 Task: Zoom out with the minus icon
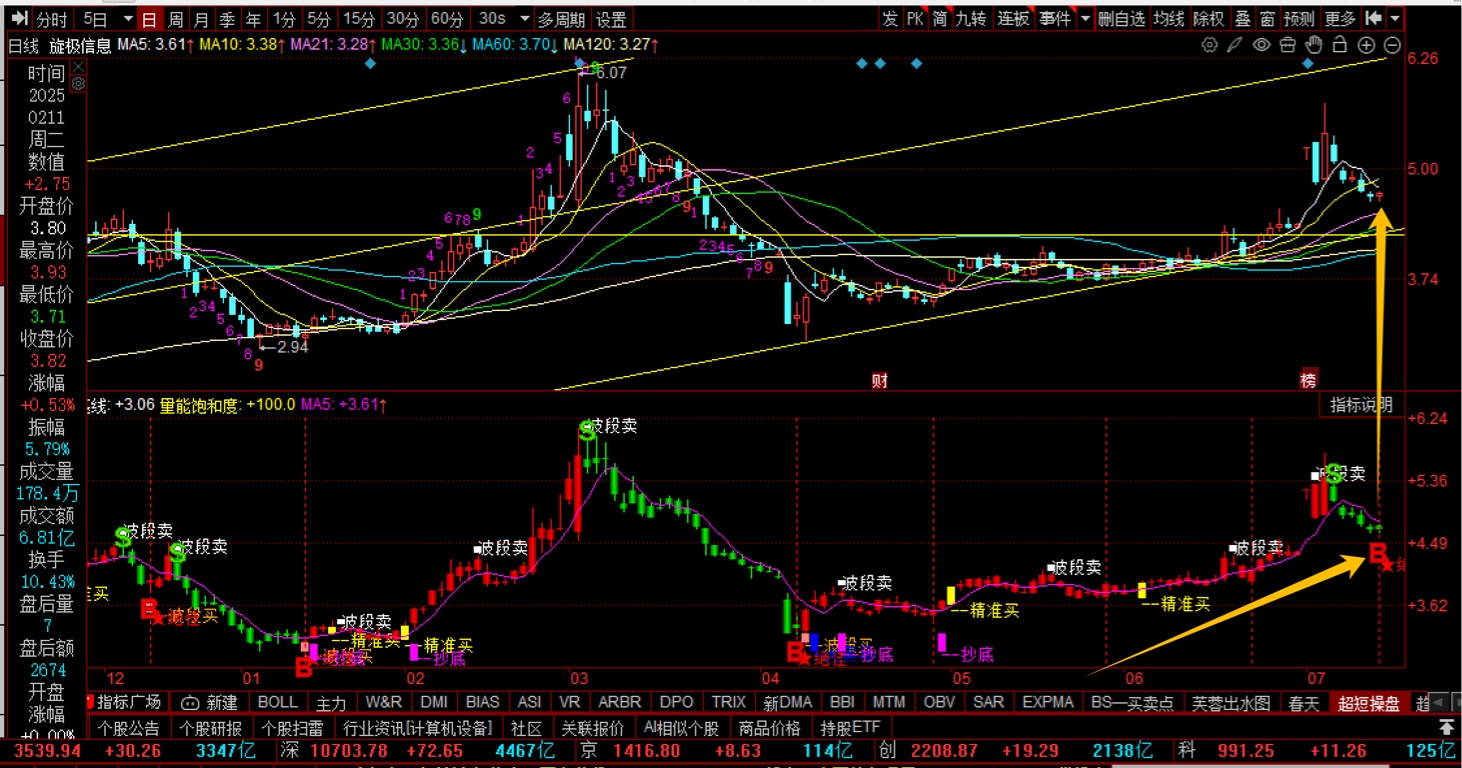1392,45
